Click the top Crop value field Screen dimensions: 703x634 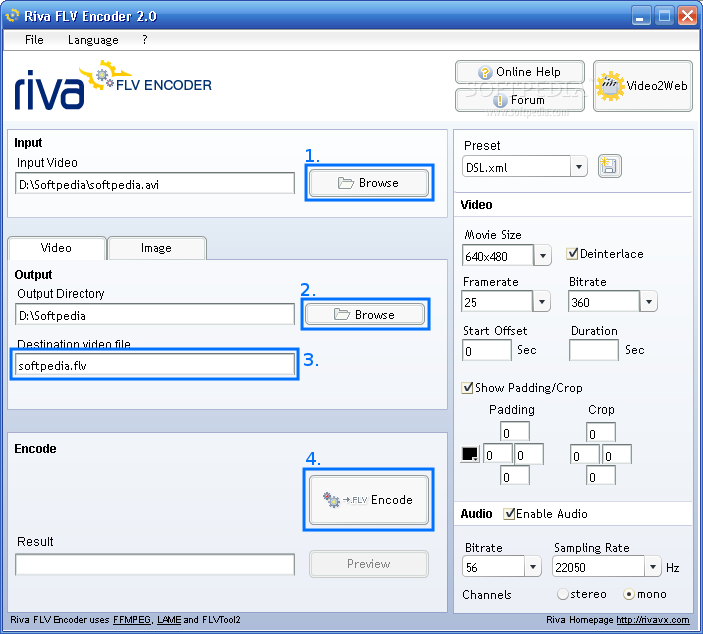tap(601, 432)
